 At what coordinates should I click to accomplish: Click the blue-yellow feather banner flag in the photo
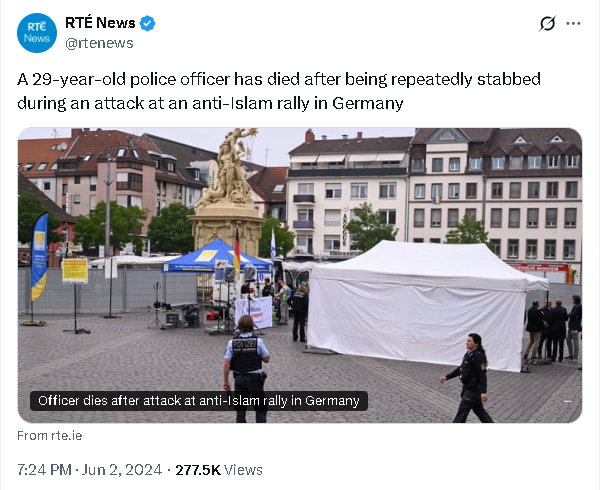click(x=39, y=256)
